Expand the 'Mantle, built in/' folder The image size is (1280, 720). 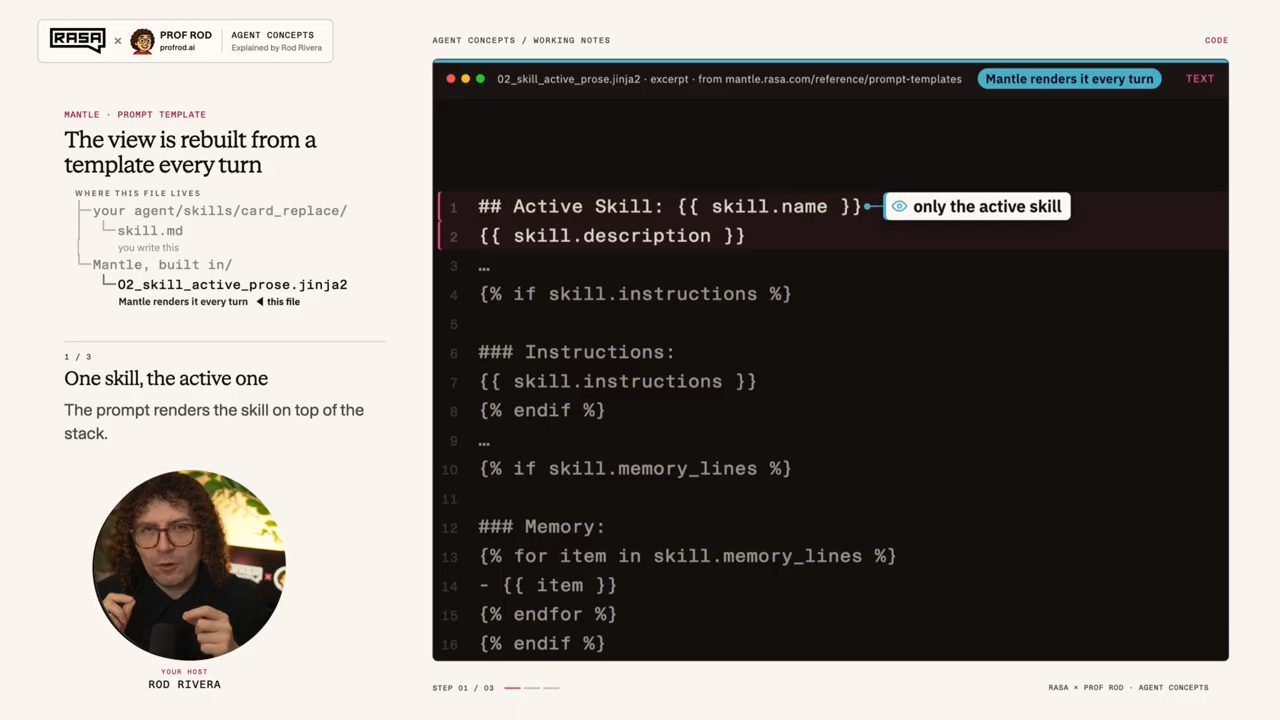(162, 265)
